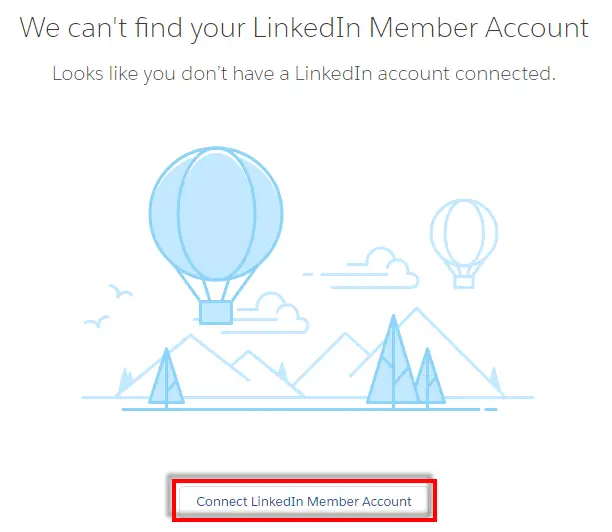Viewport: 612px width, 532px height.
Task: Click the higher flying bird
Action: coord(120,291)
